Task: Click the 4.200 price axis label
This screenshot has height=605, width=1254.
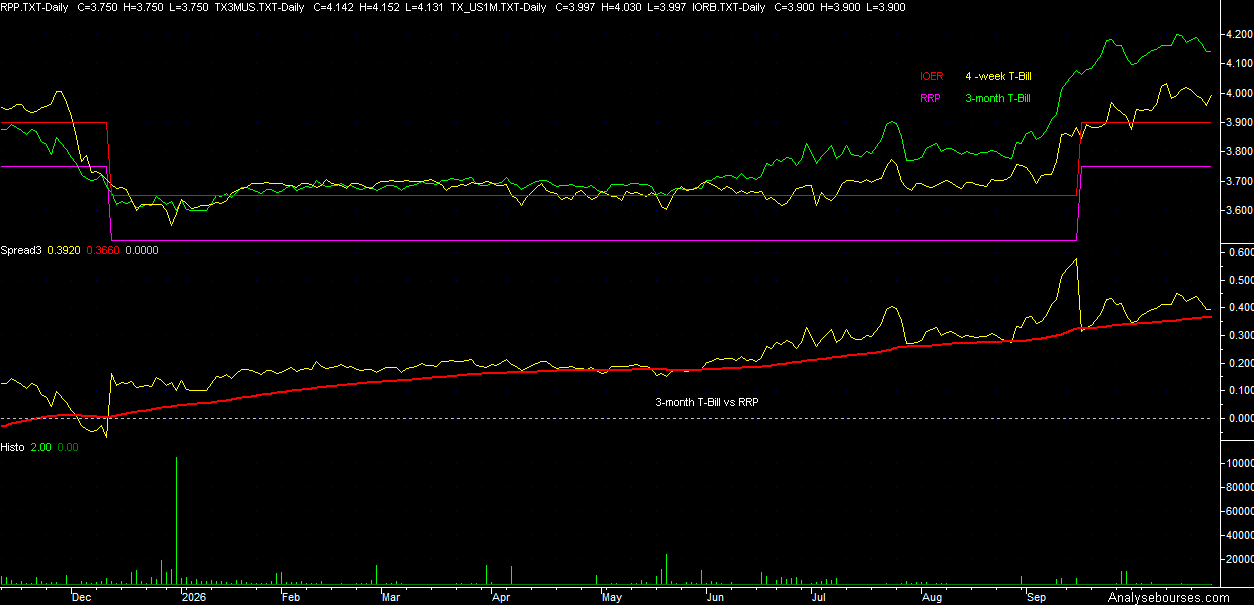Action: point(1237,34)
